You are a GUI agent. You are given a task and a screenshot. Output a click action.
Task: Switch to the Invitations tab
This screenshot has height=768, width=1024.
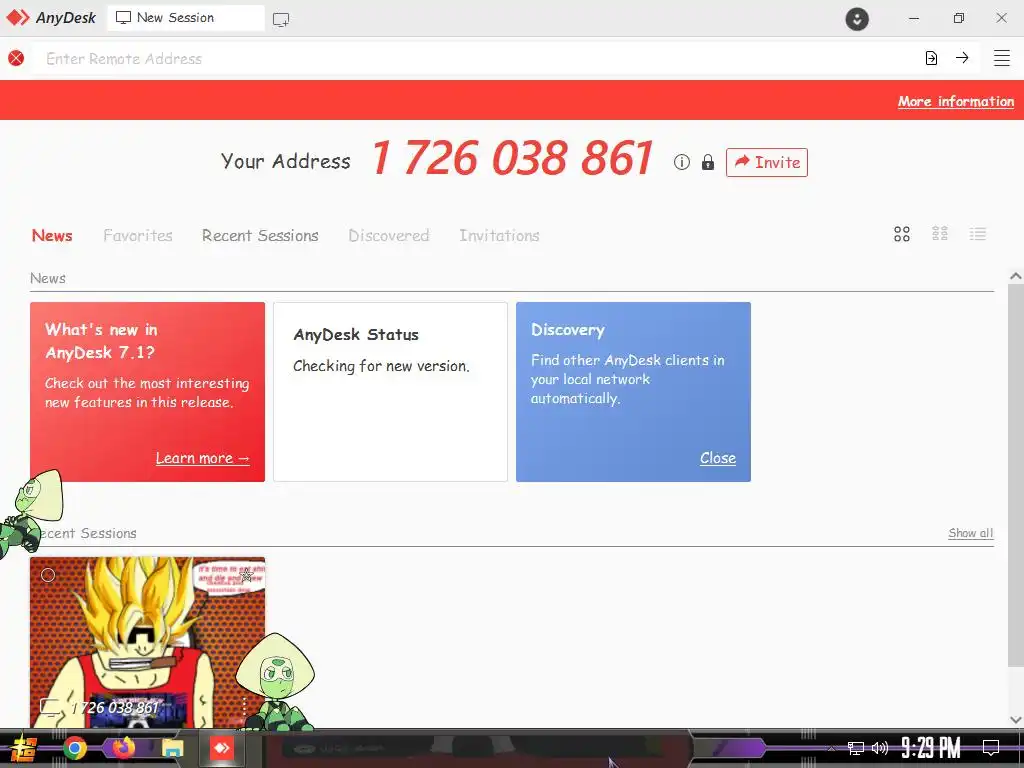[499, 235]
